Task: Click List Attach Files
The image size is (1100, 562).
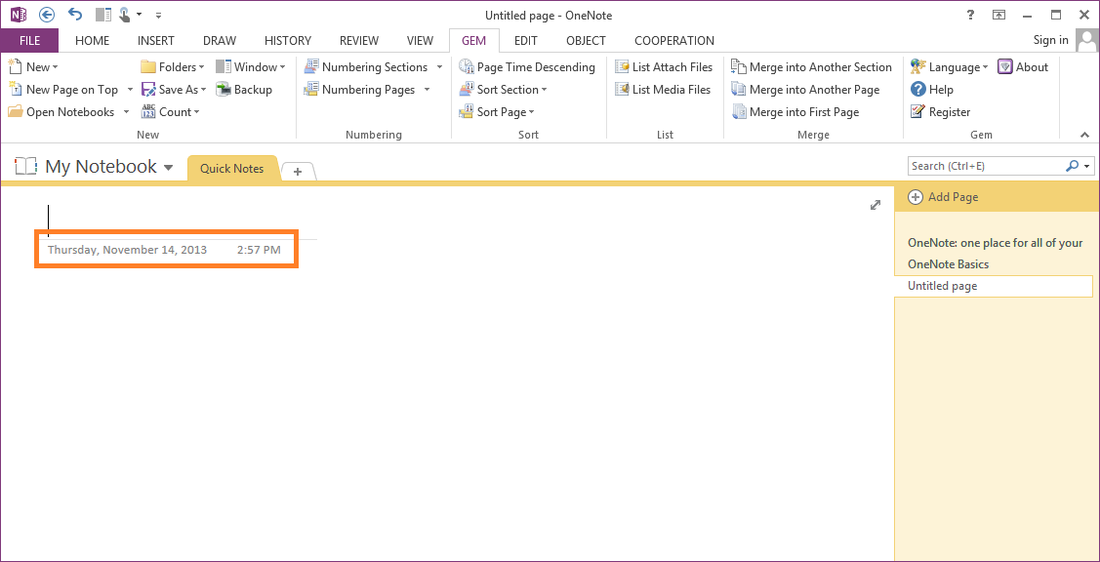Action: click(x=664, y=67)
